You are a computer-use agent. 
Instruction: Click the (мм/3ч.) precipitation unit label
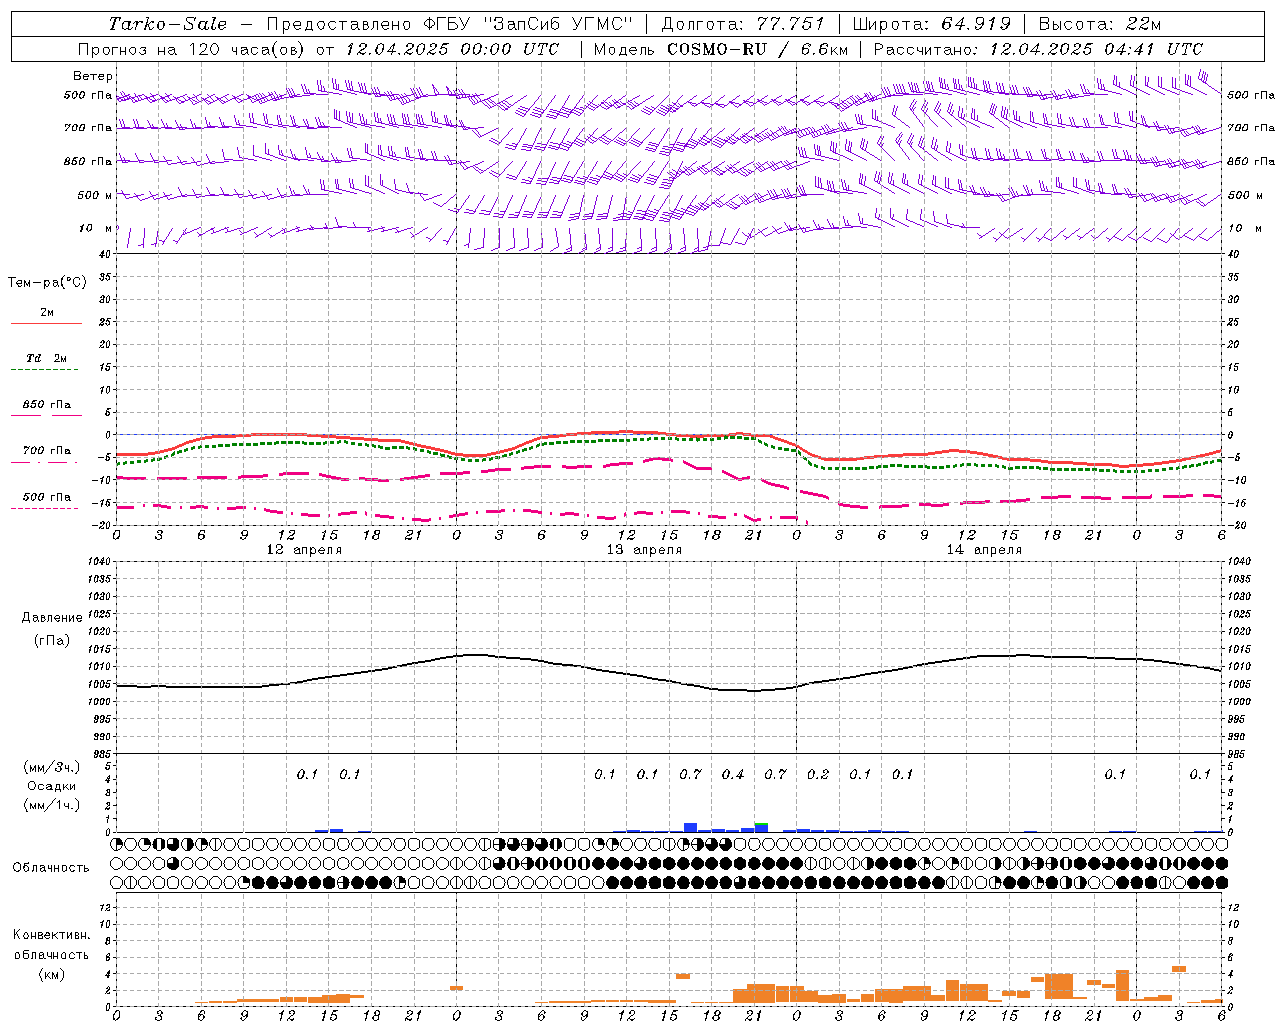click(x=52, y=767)
